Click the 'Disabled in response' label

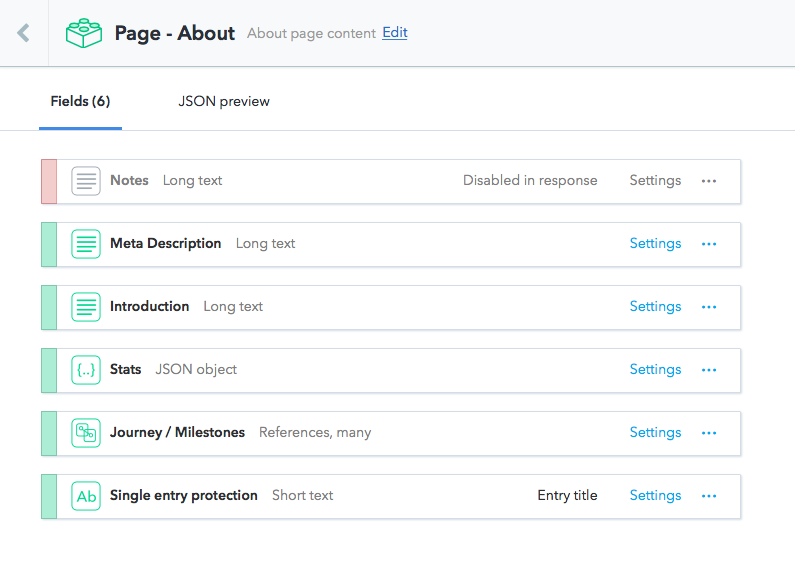[530, 181]
